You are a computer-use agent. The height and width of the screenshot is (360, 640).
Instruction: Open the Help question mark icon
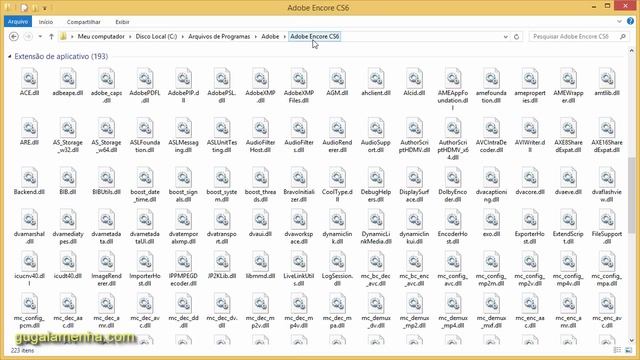coord(631,22)
